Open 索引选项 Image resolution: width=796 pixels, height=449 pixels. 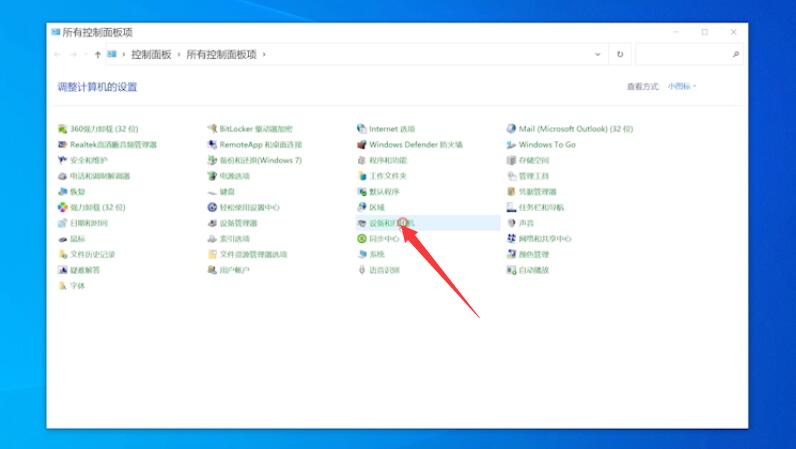click(228, 239)
